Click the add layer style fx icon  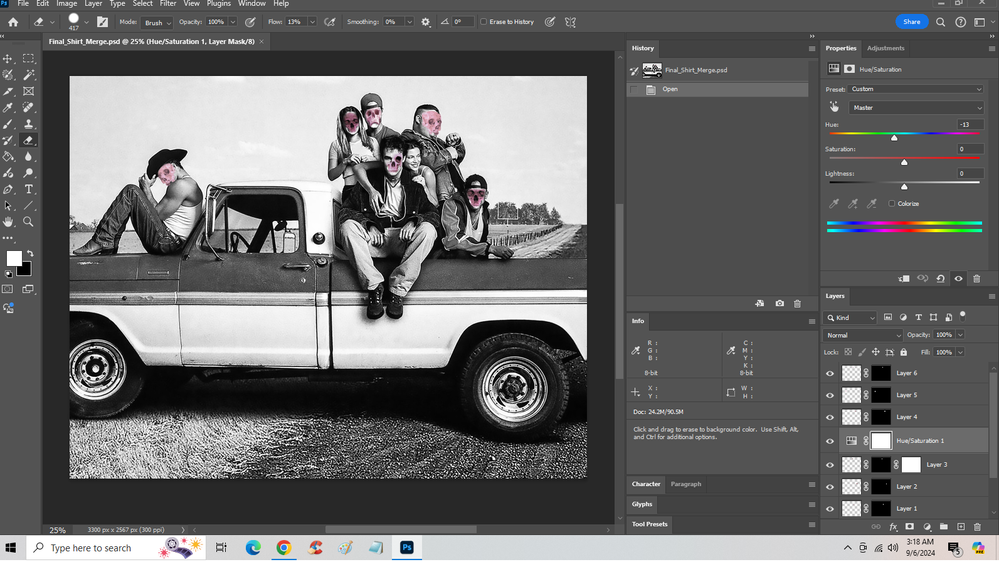point(893,526)
